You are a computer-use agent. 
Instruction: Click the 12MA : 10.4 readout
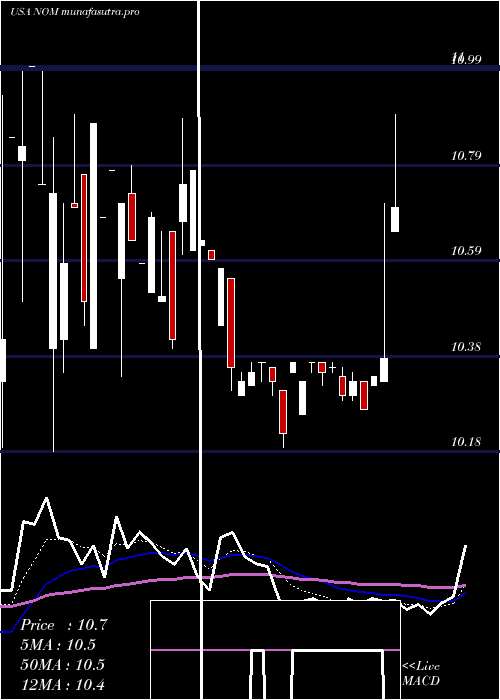tap(62, 684)
